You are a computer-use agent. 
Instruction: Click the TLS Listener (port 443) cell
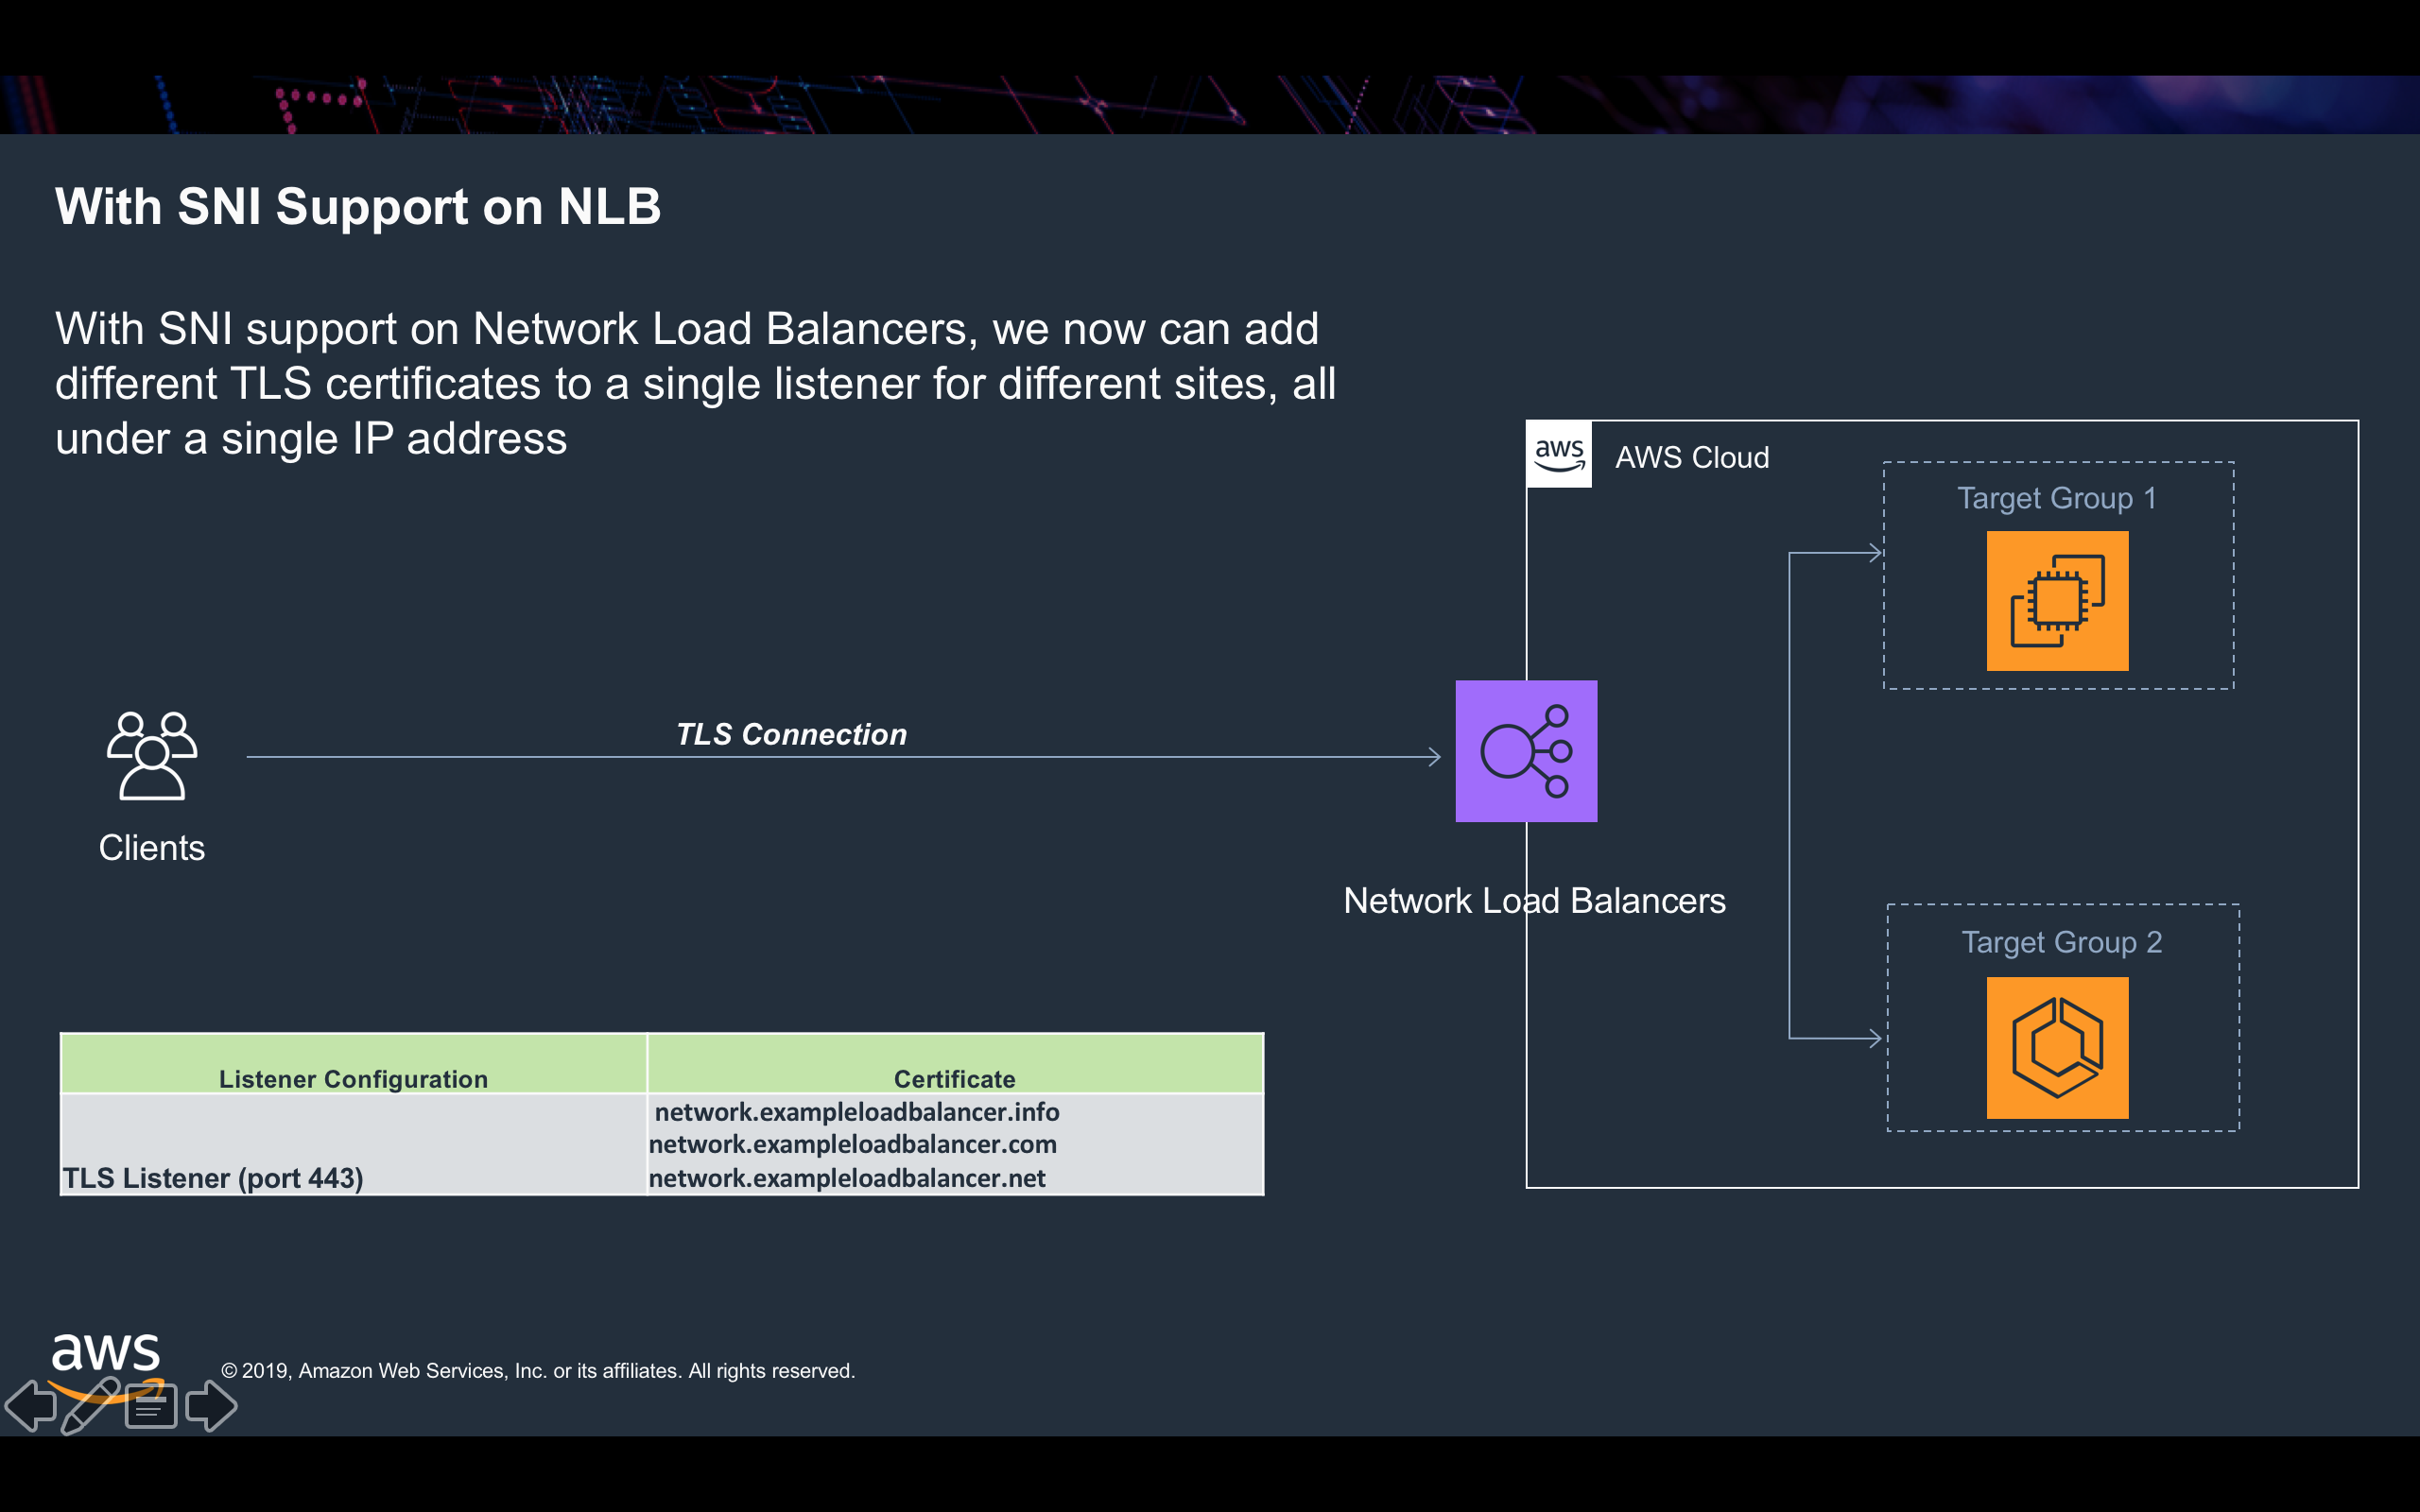click(x=213, y=1178)
